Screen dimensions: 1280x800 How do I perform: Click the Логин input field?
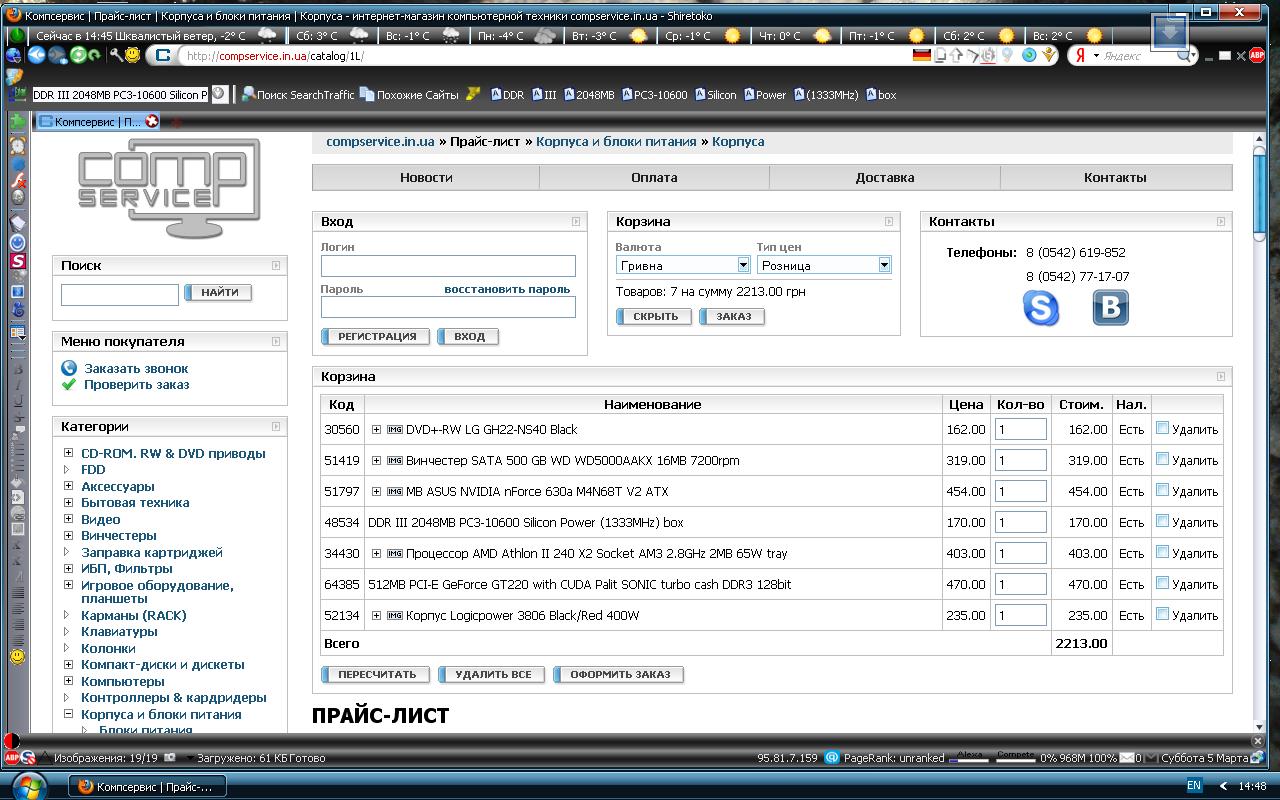pos(448,266)
